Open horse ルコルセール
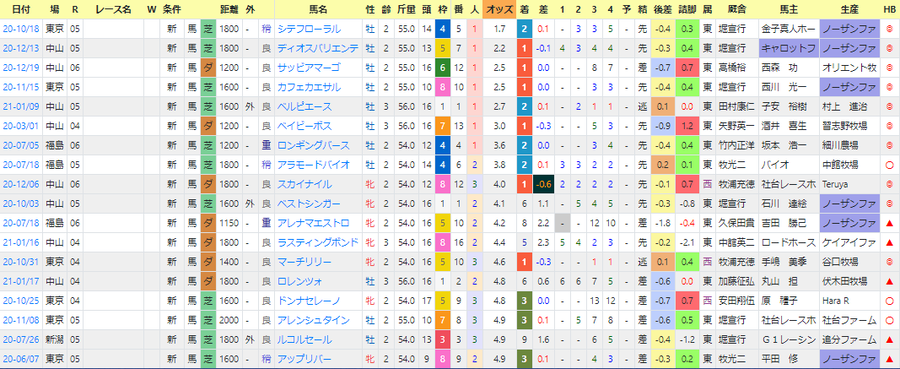 (x=305, y=340)
